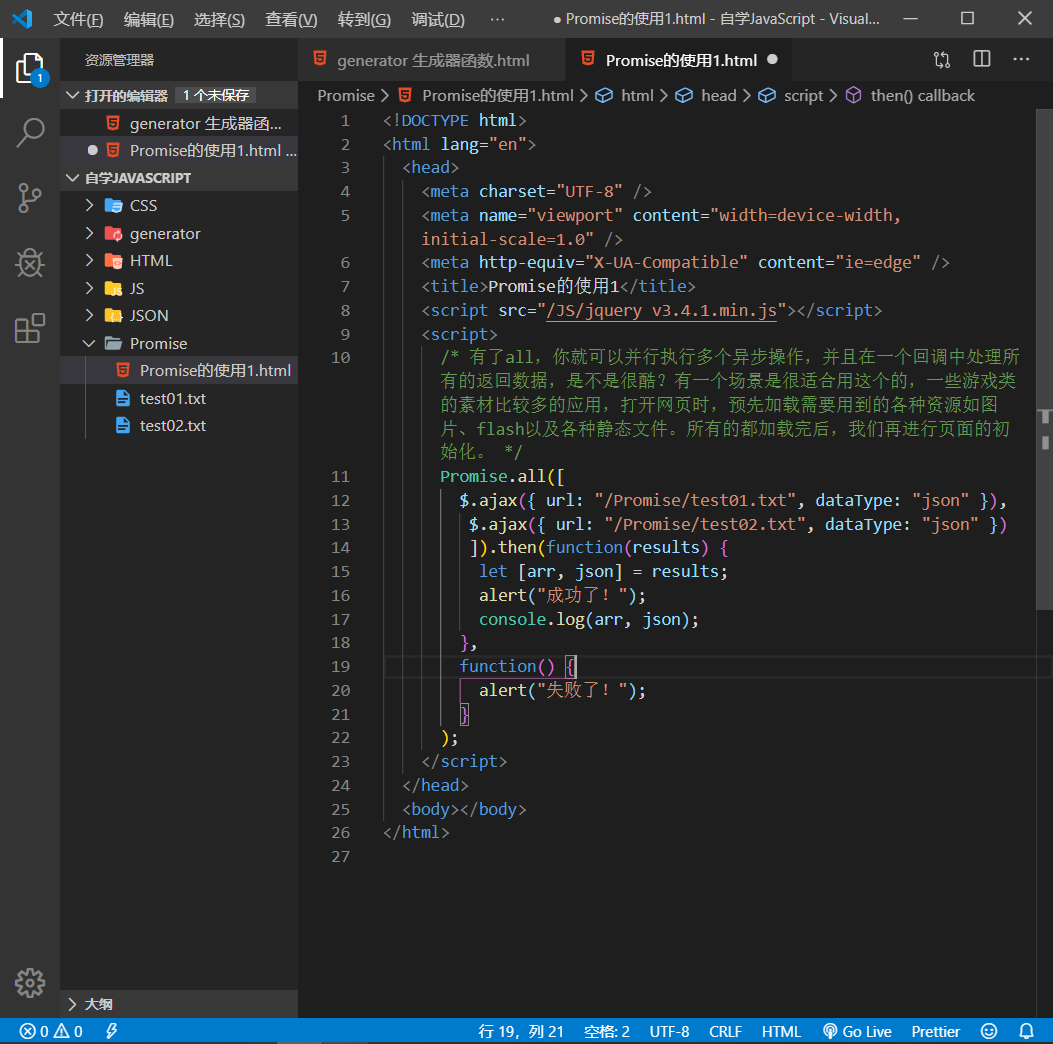Open the 查看(V) menu
Viewport: 1053px width, 1044px height.
[x=291, y=19]
